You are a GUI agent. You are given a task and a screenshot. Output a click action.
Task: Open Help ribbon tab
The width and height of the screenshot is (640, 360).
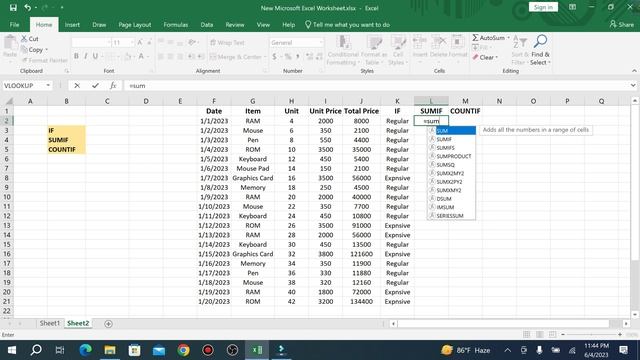[288, 24]
